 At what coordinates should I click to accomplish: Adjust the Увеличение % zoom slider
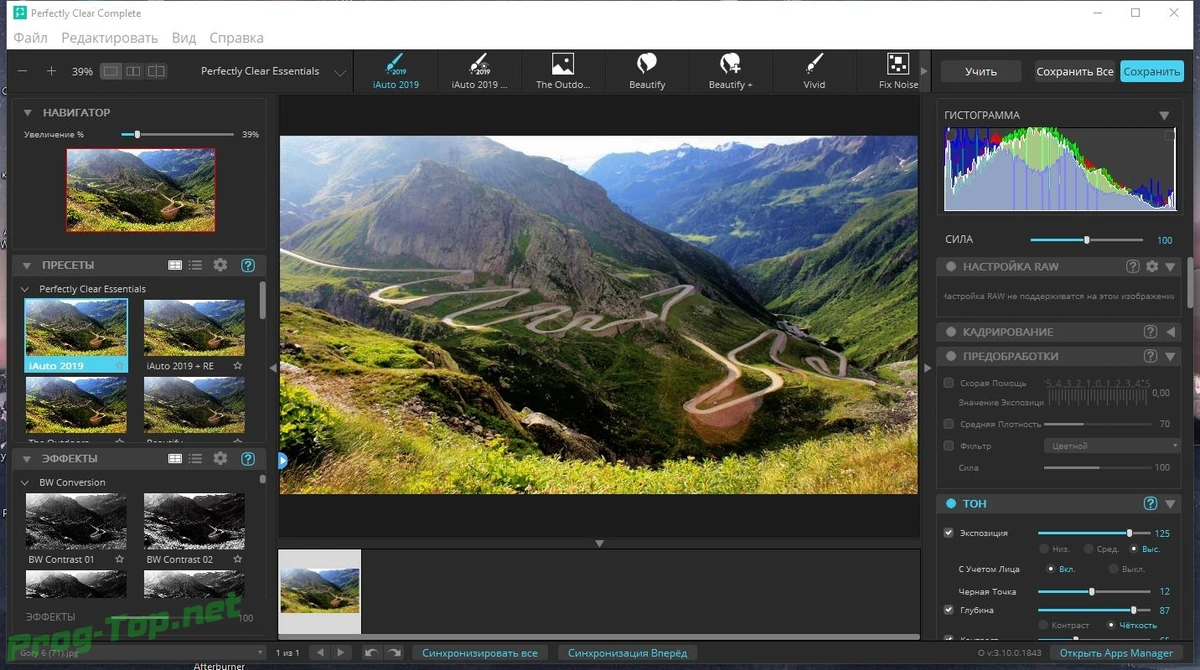tap(178, 134)
